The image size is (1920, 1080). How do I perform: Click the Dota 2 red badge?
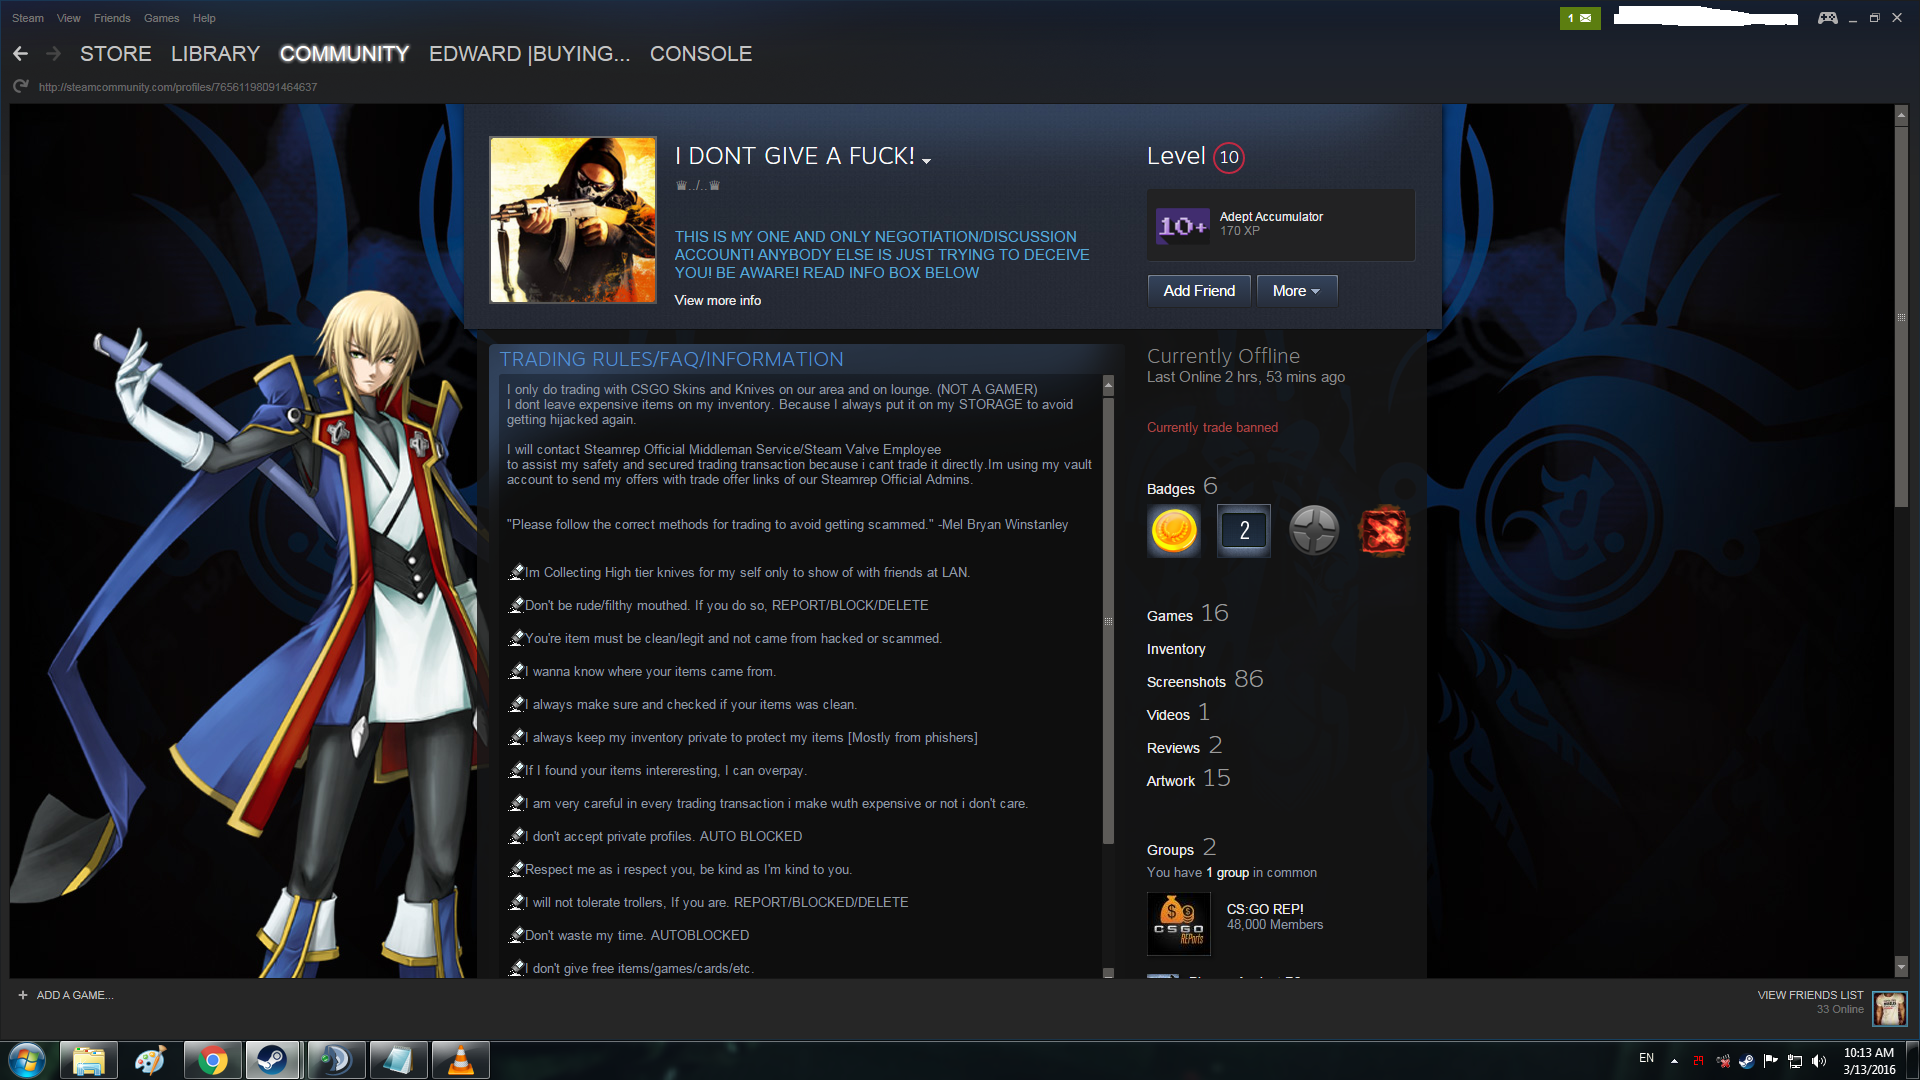pos(1384,530)
